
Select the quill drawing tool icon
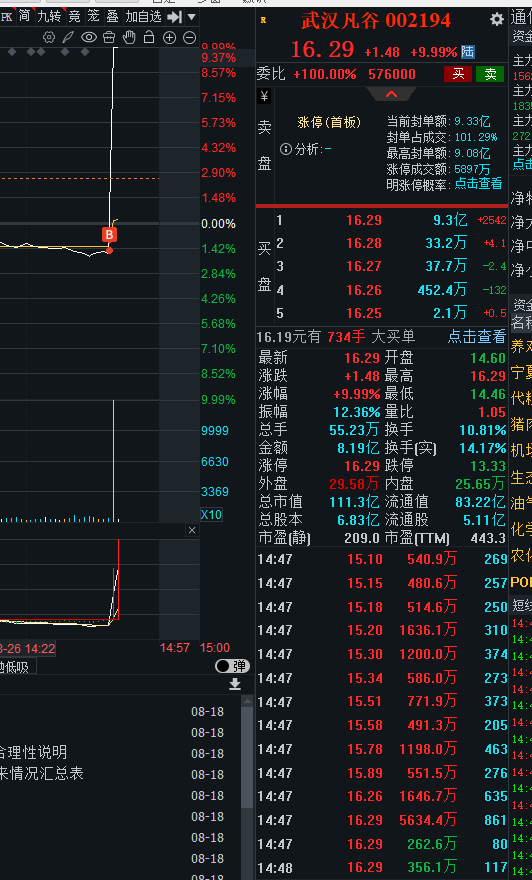point(68,38)
